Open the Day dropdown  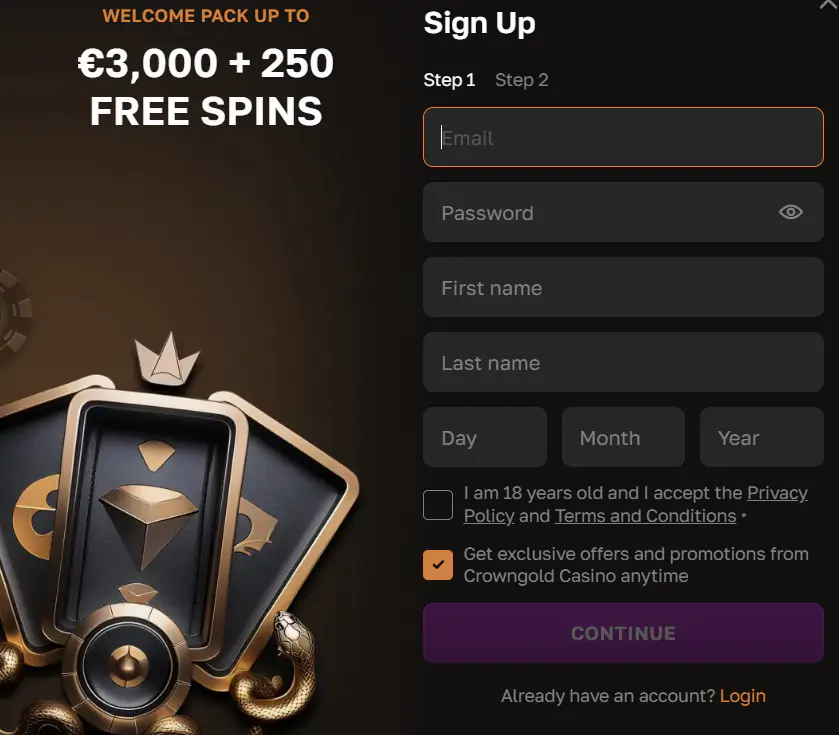click(x=485, y=437)
